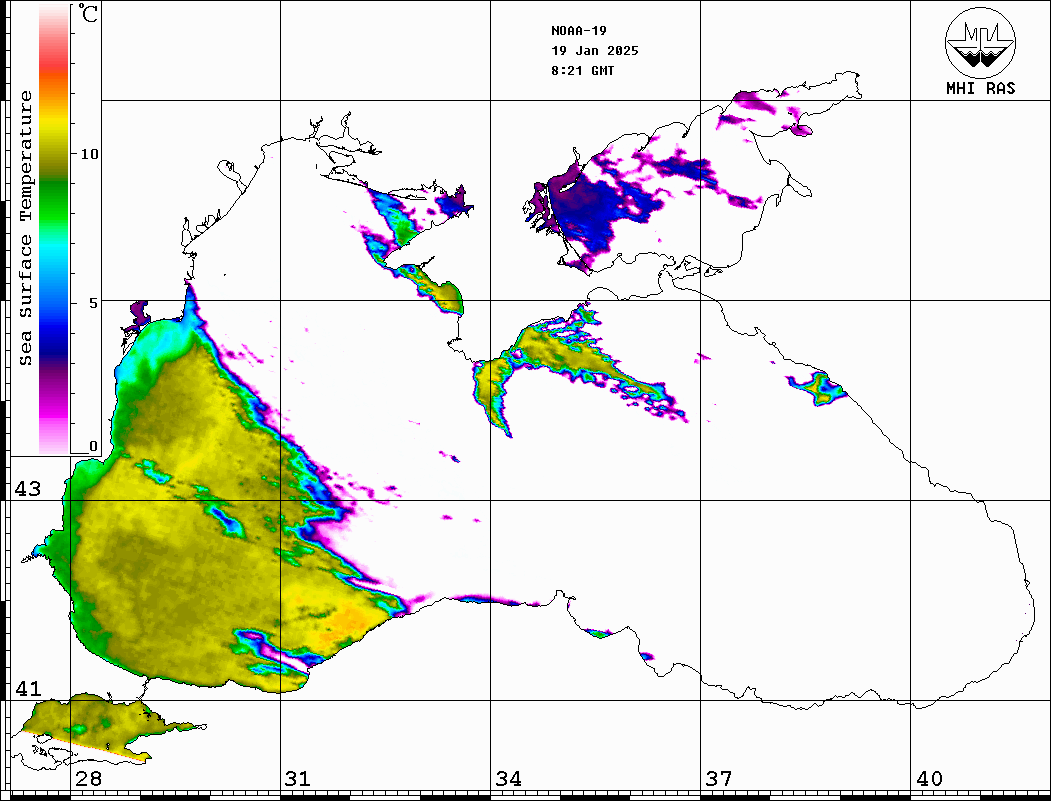This screenshot has height=801, width=1051.
Task: Click the MHI RAS text label
Action: [980, 88]
